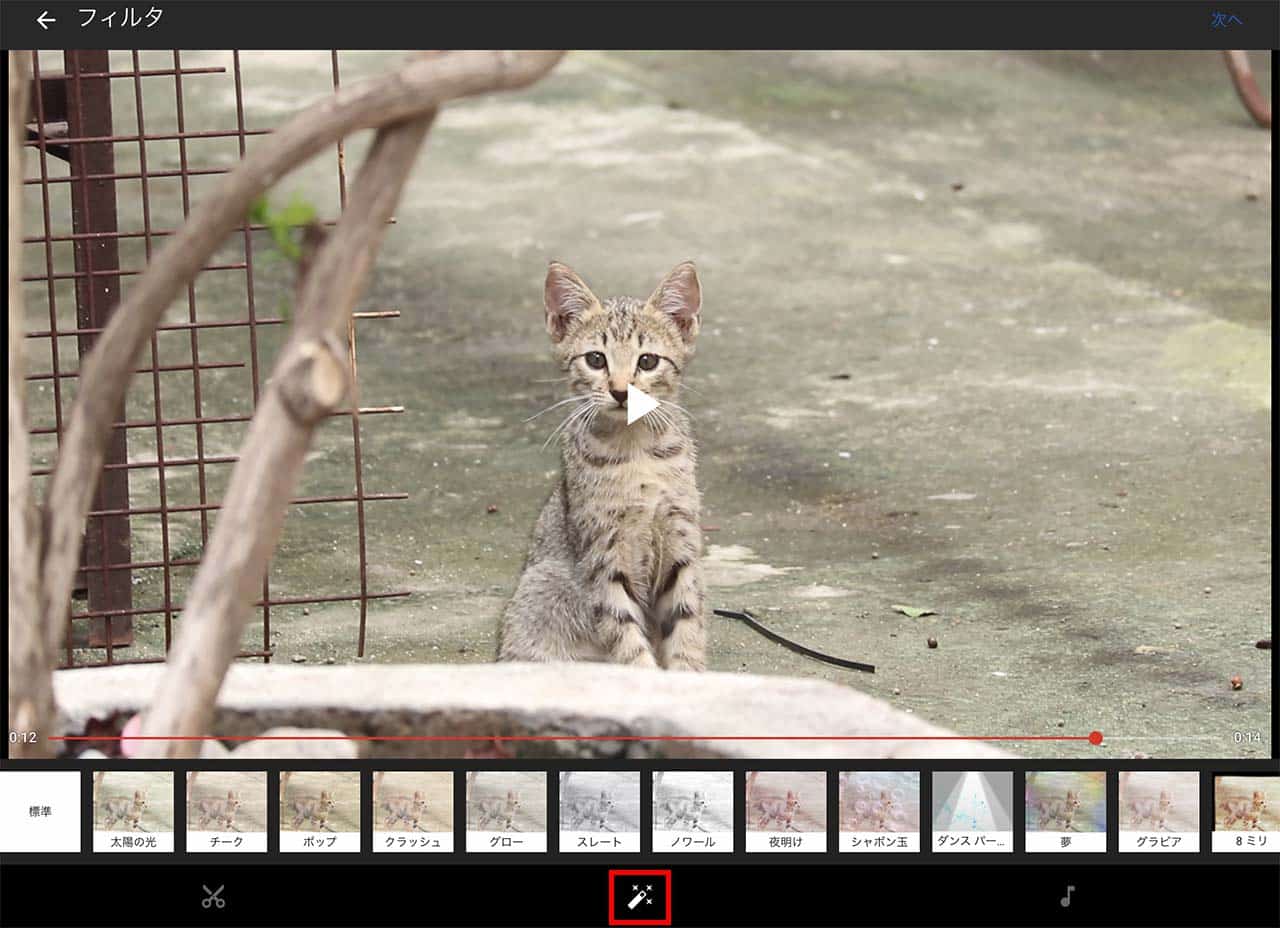Apply the 8ミリ filter
1280x928 pixels.
point(1247,811)
